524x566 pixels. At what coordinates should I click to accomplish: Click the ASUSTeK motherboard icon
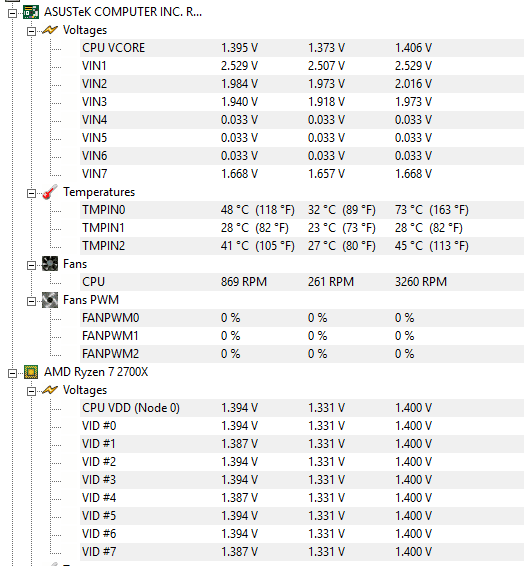(31, 12)
